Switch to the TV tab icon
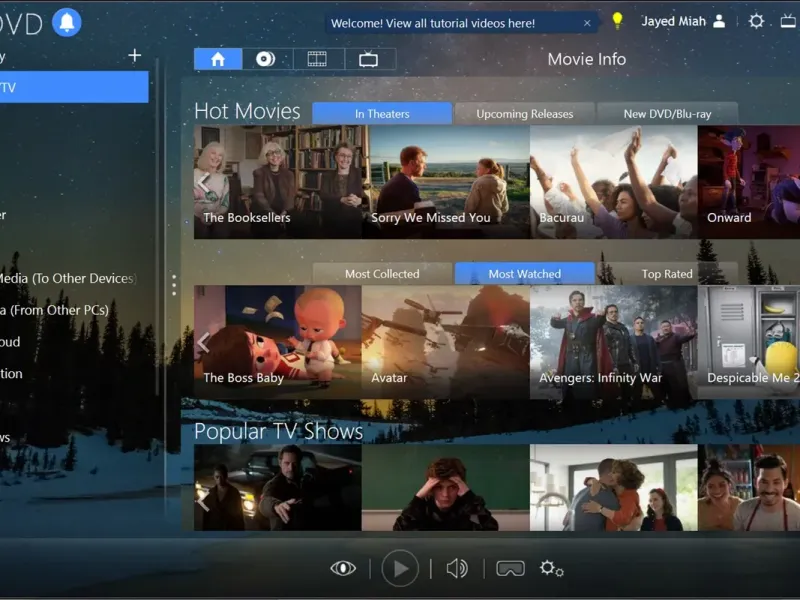 (369, 59)
